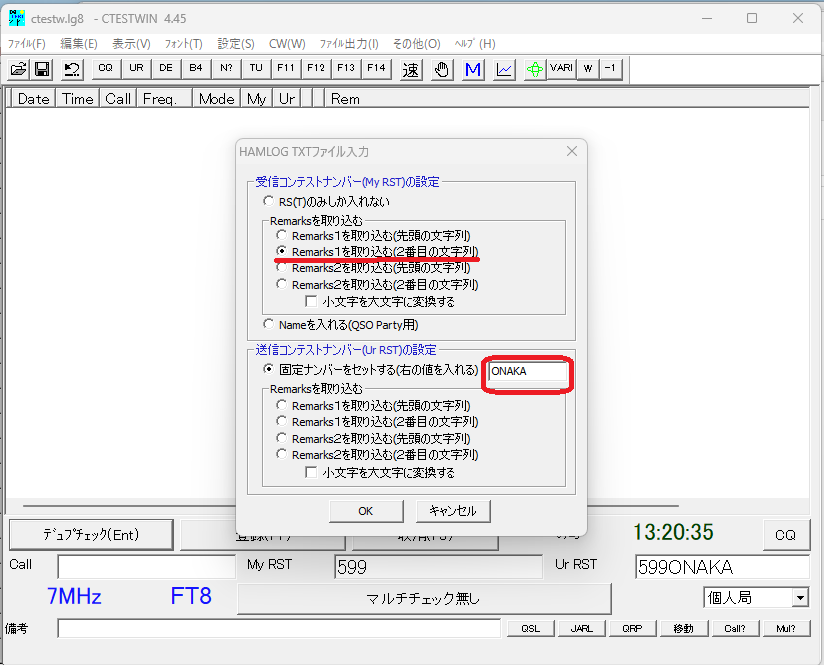Click the Ur RST field showing 599ONAKA
This screenshot has height=665, width=824.
pos(722,567)
